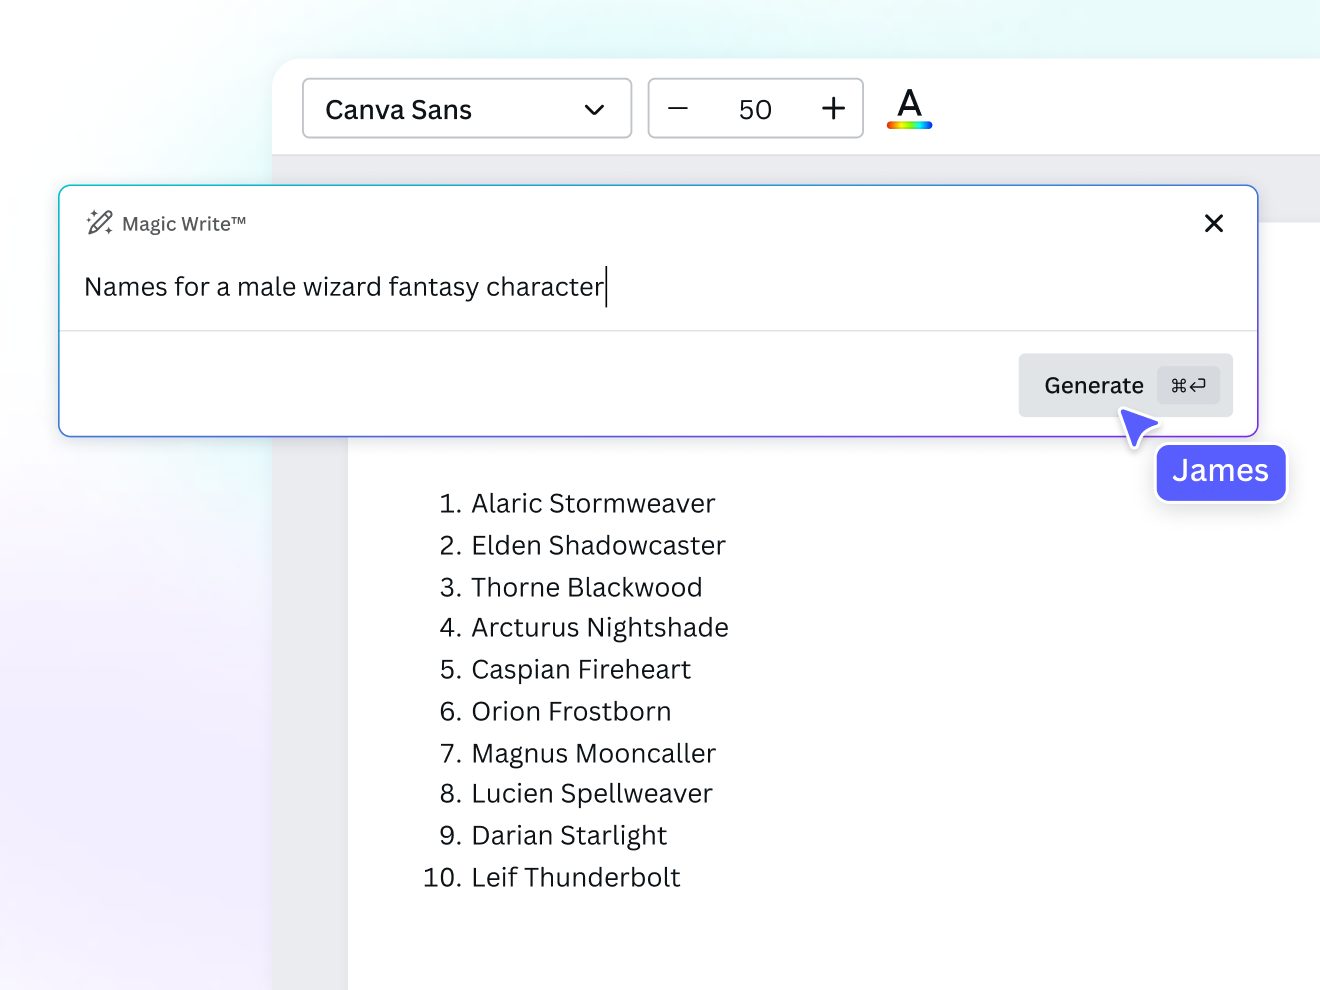
Task: Select Magnus Mooncaller from the list
Action: [x=593, y=753]
